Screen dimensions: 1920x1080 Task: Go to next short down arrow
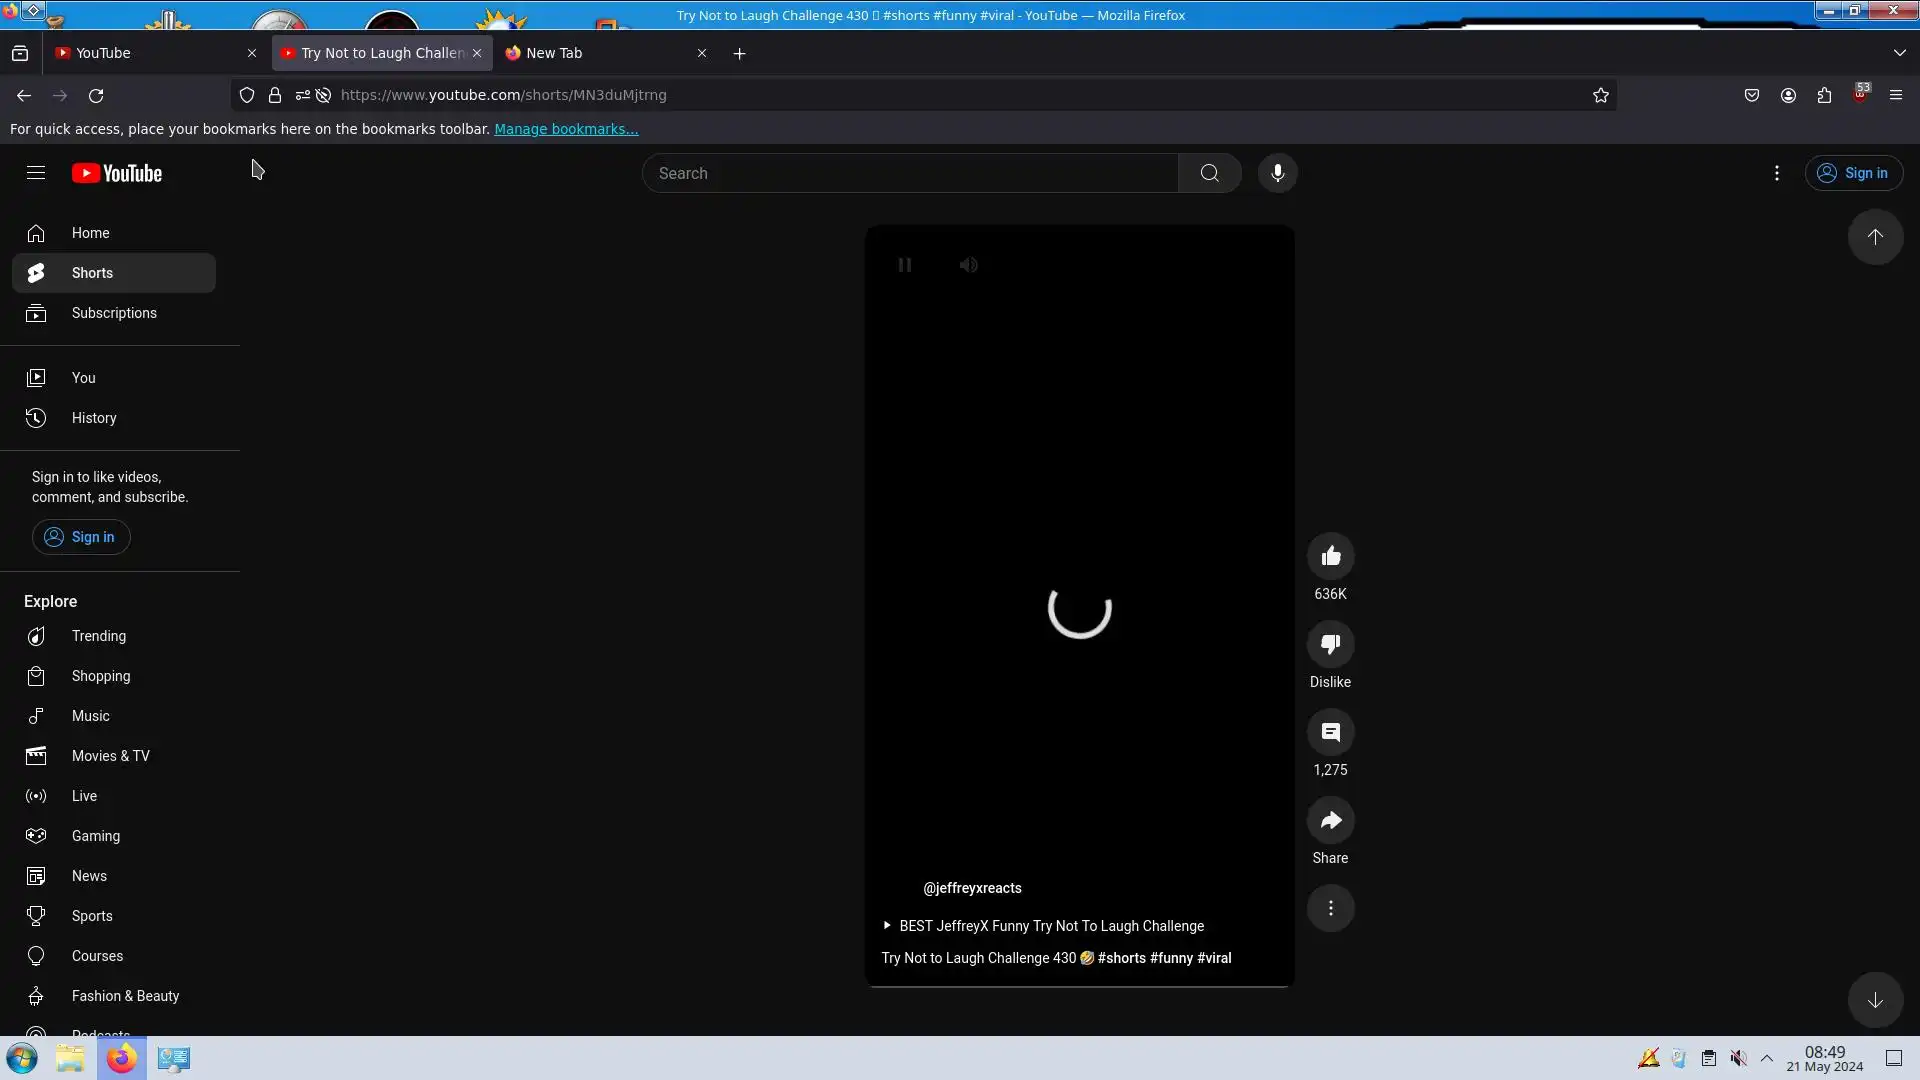click(x=1875, y=1000)
